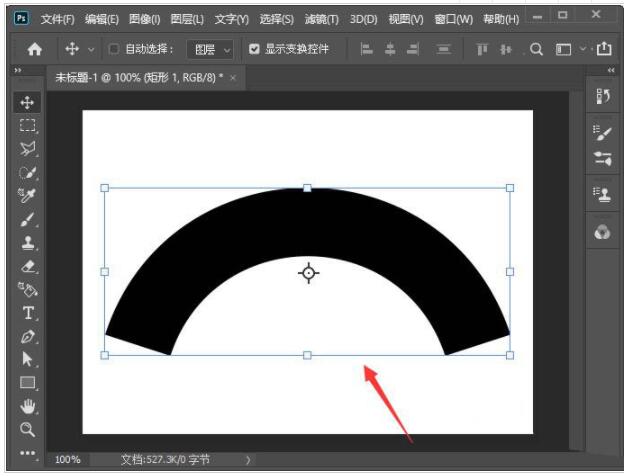624x476 pixels.
Task: Open the Channels circles panel icon
Action: point(603,232)
